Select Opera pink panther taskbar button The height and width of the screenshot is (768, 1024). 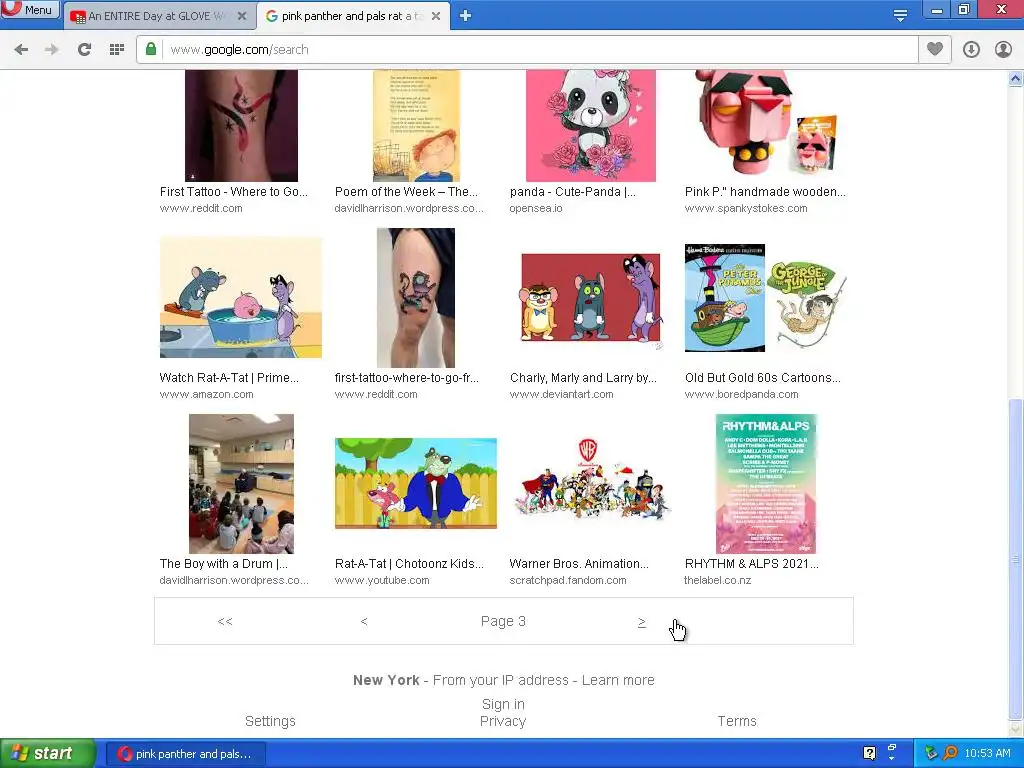185,754
